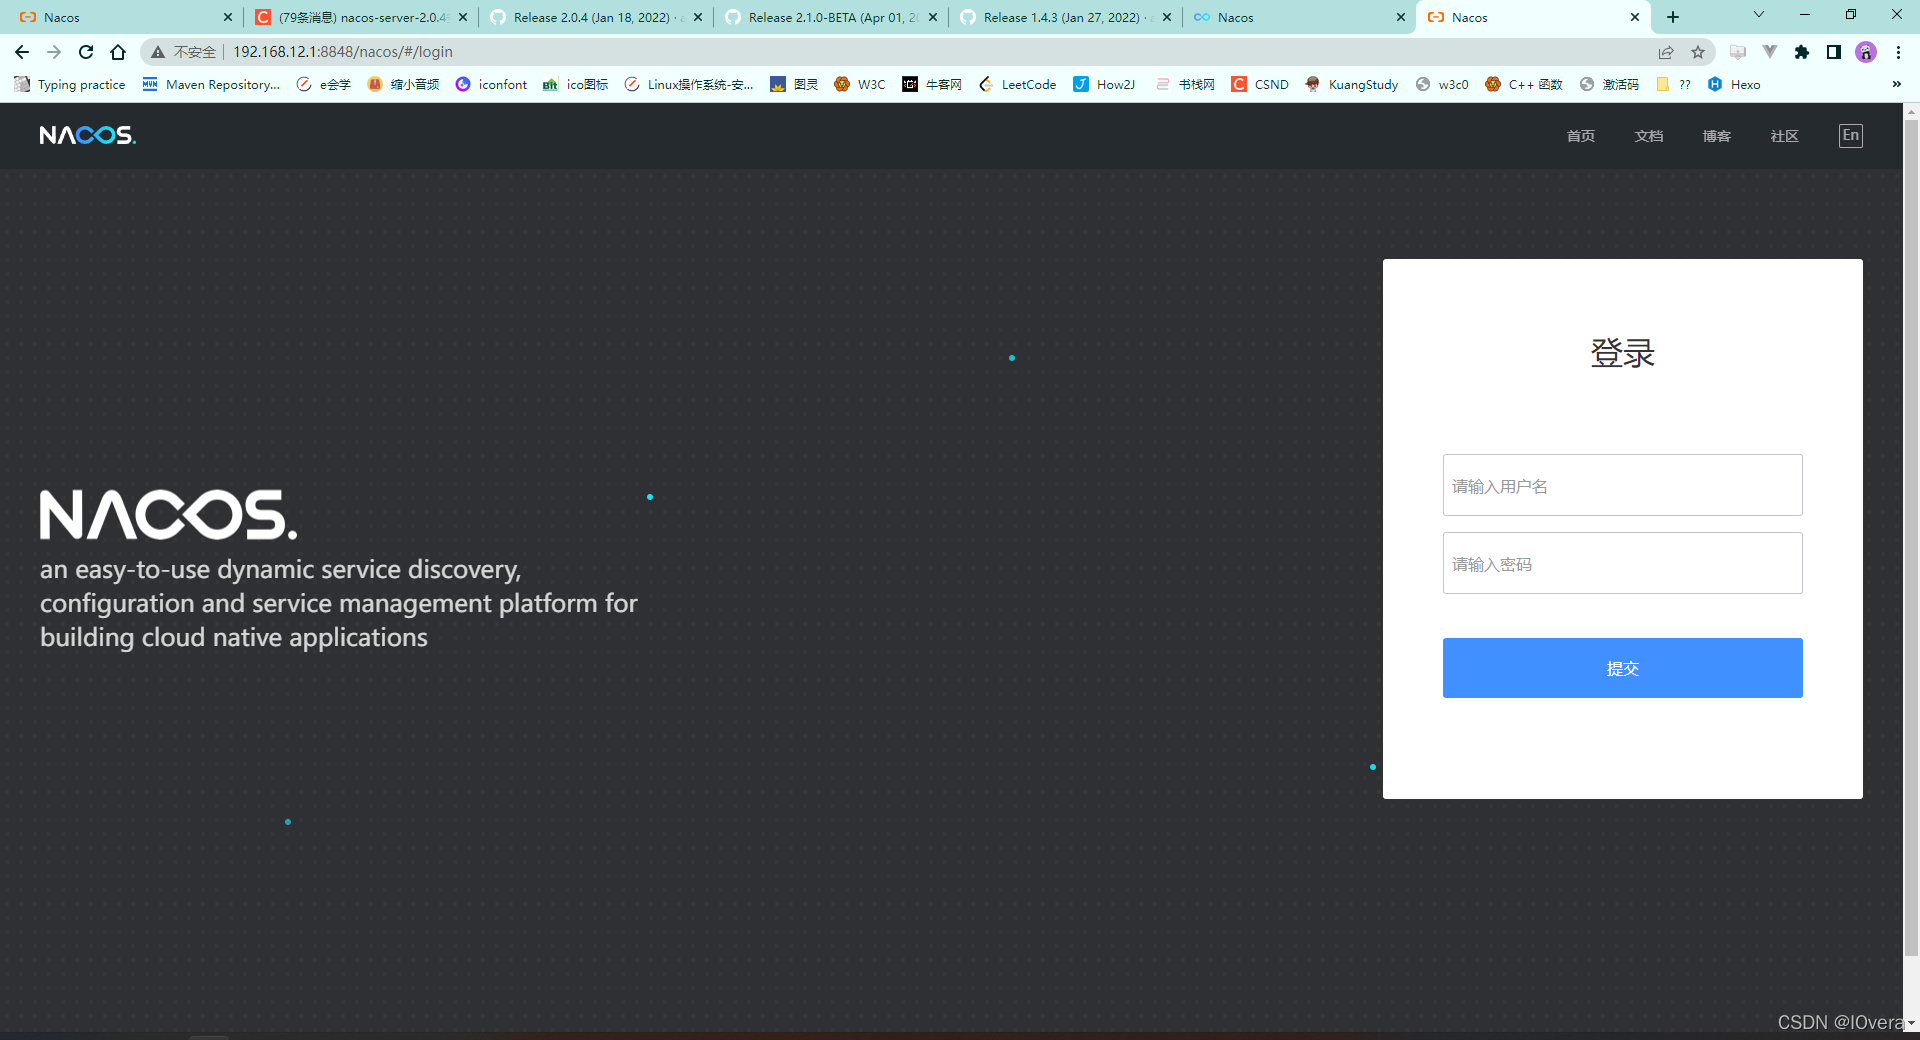Open the Maven Repository bookmark
This screenshot has width=1920, height=1040.
point(211,84)
